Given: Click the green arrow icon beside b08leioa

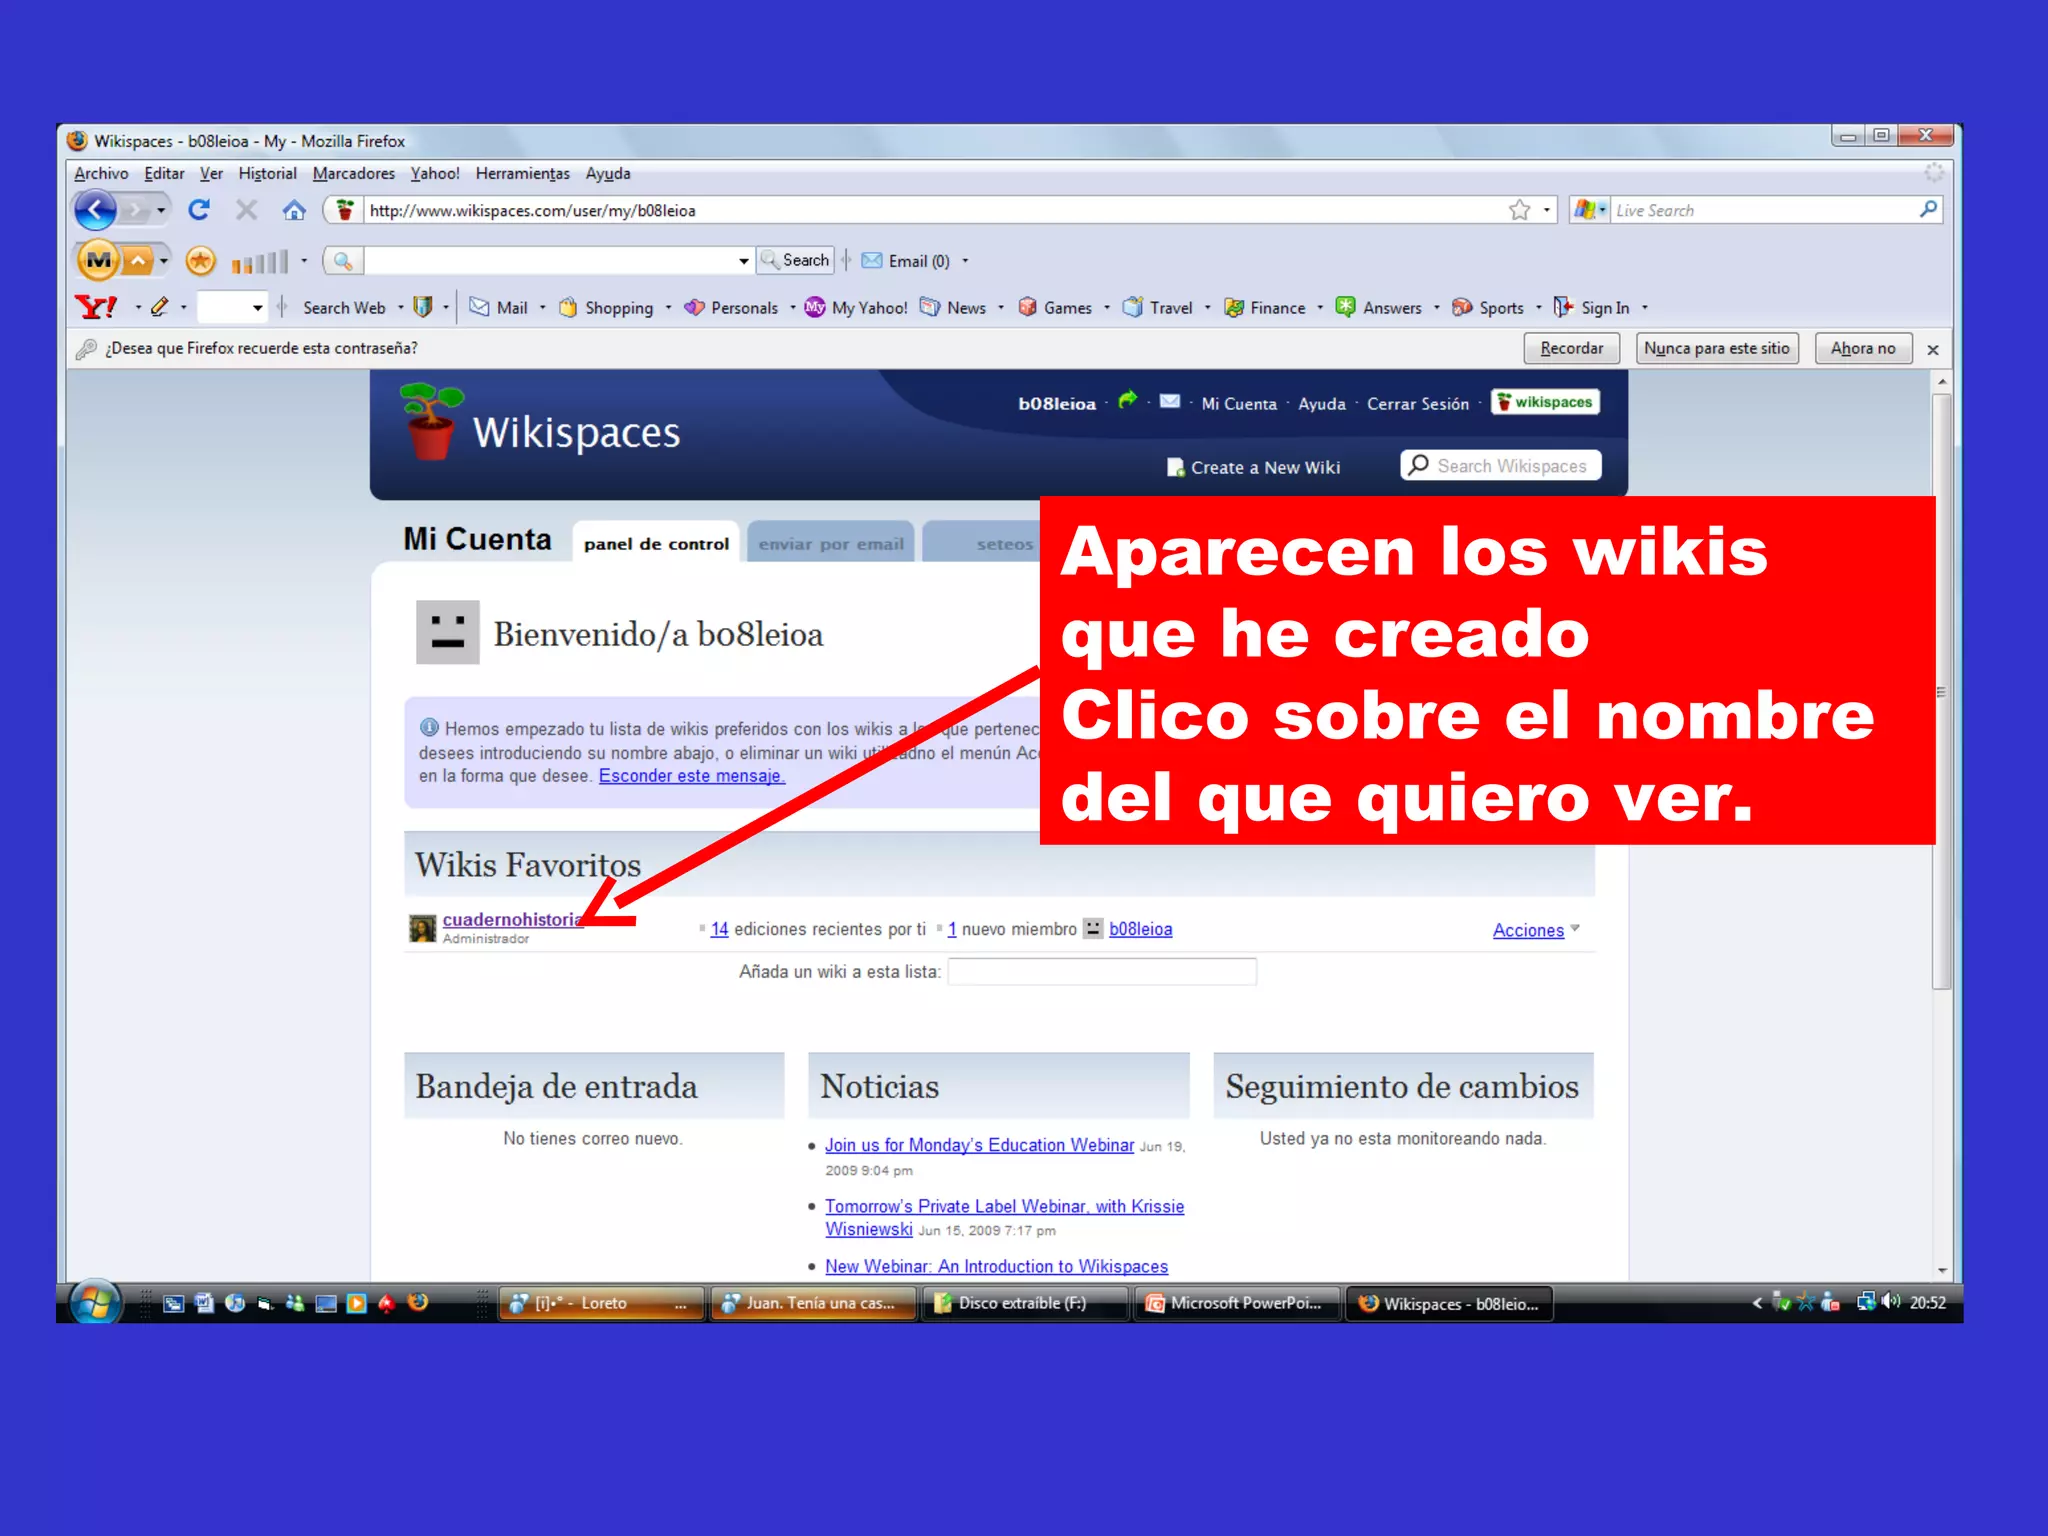Looking at the screenshot, I should click(1128, 400).
